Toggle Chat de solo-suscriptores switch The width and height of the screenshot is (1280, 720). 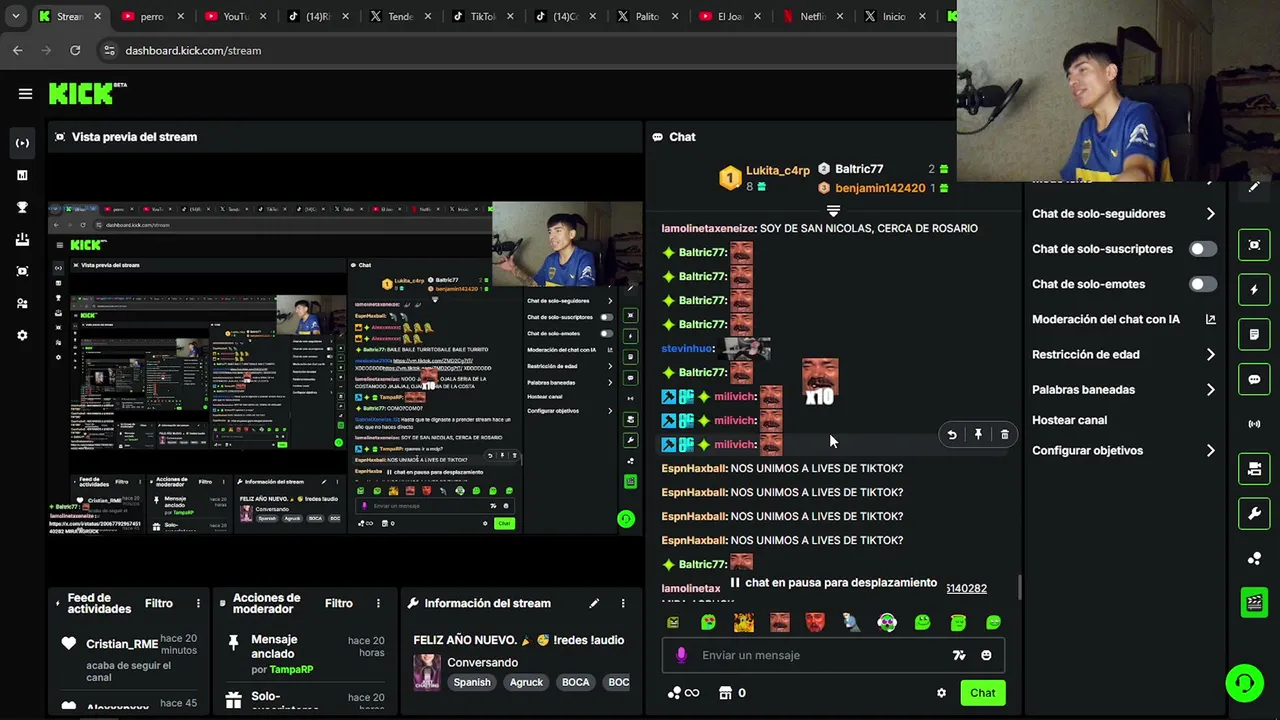1203,249
